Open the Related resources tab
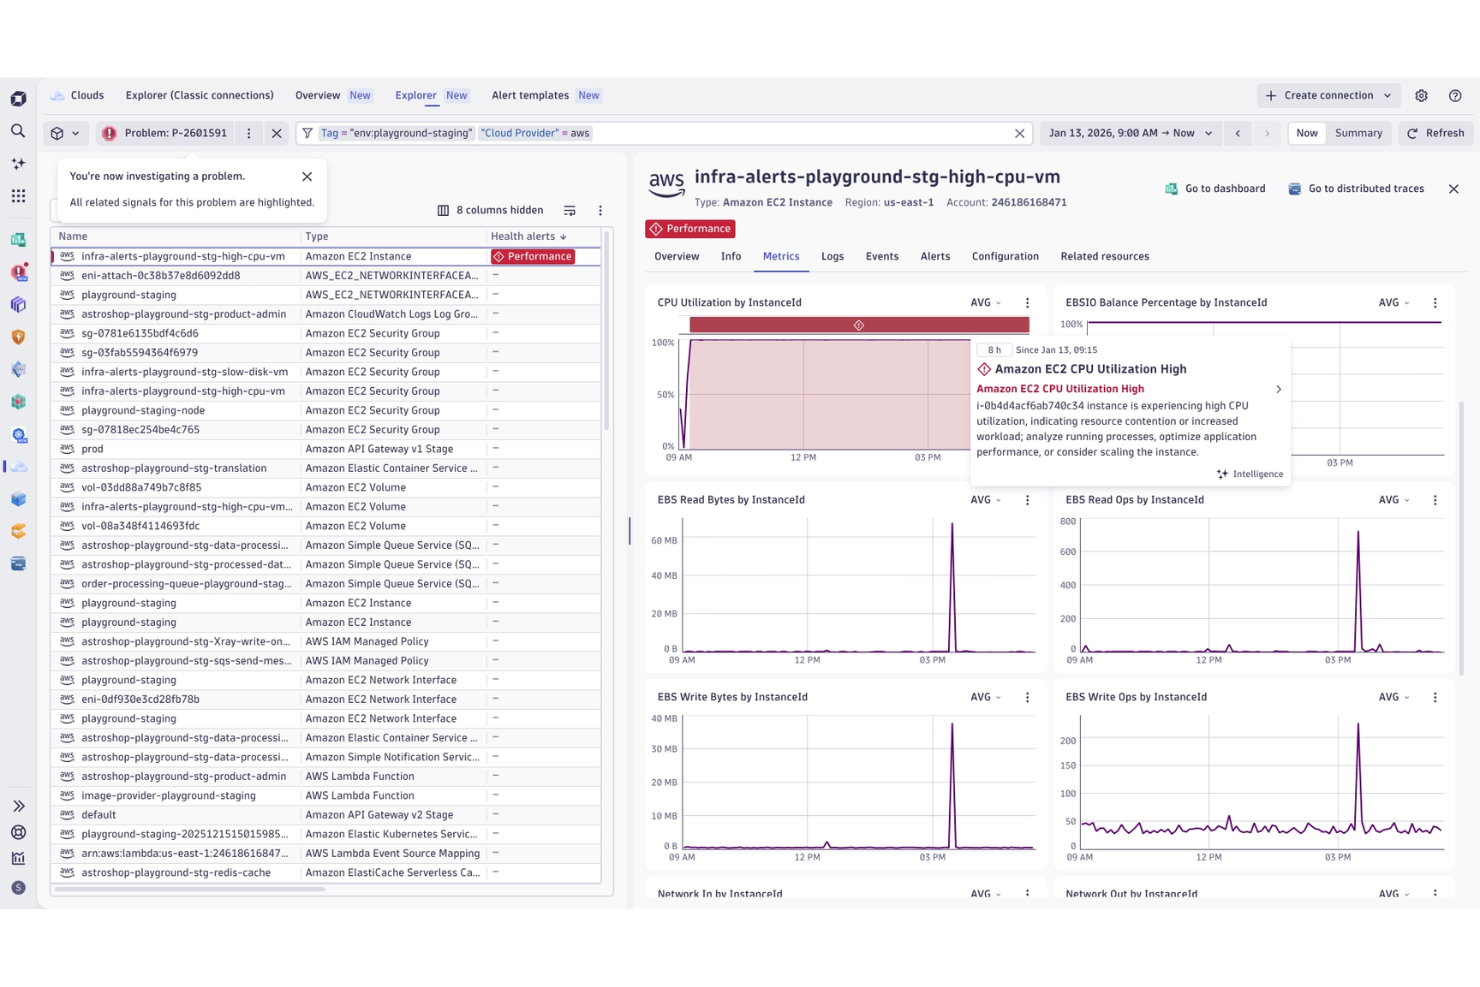This screenshot has width=1480, height=987. pyautogui.click(x=1104, y=257)
